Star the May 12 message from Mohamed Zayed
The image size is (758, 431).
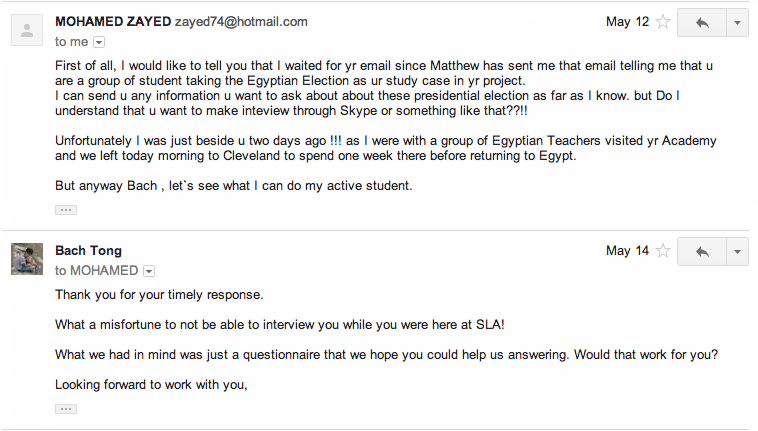[x=662, y=22]
